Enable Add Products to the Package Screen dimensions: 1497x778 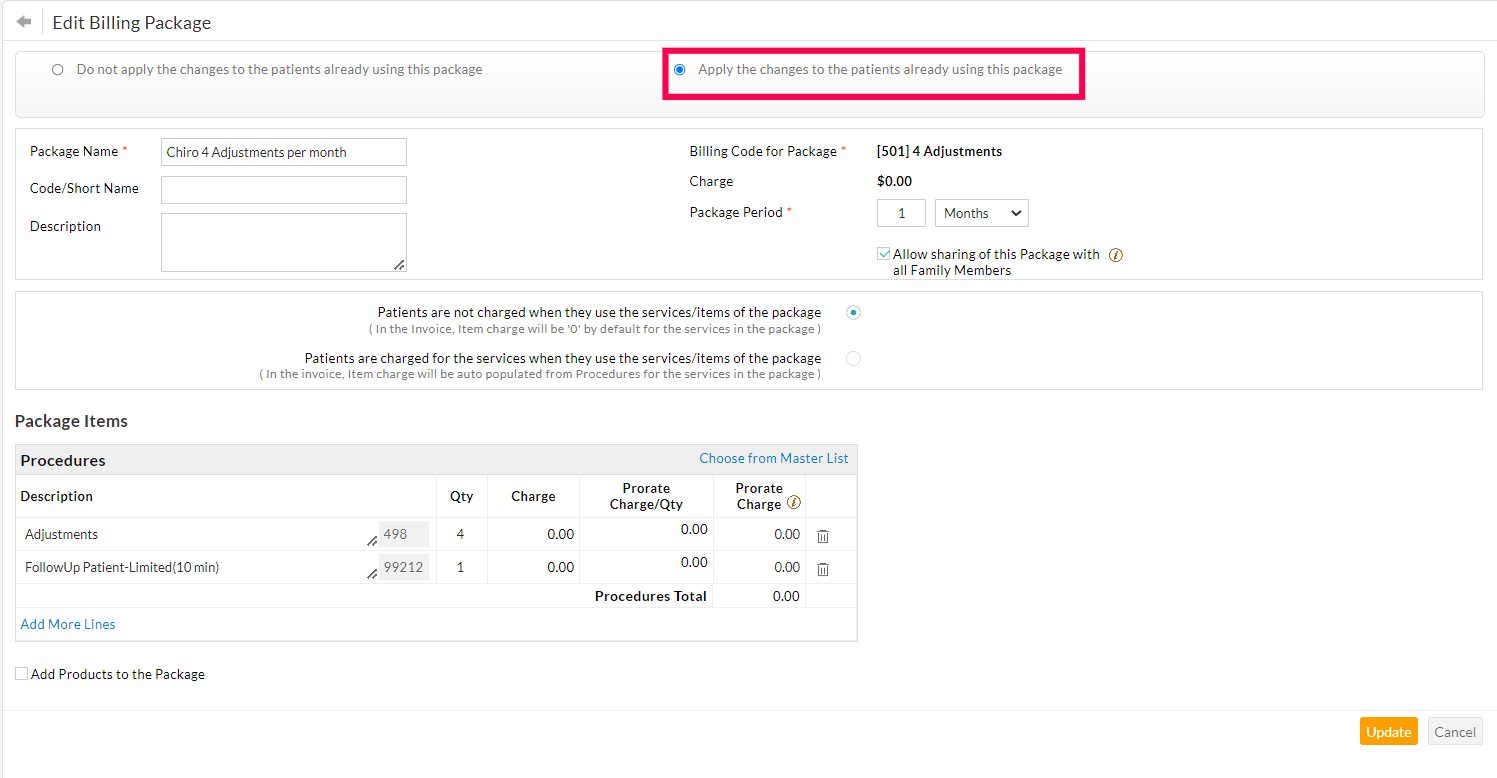pyautogui.click(x=21, y=674)
